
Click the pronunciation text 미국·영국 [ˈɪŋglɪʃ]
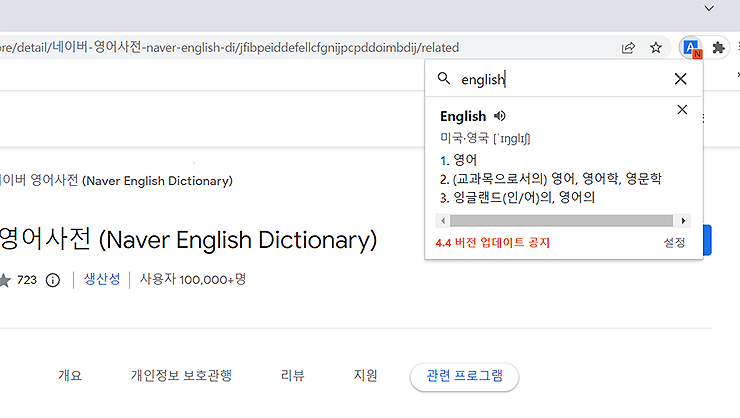(x=485, y=138)
